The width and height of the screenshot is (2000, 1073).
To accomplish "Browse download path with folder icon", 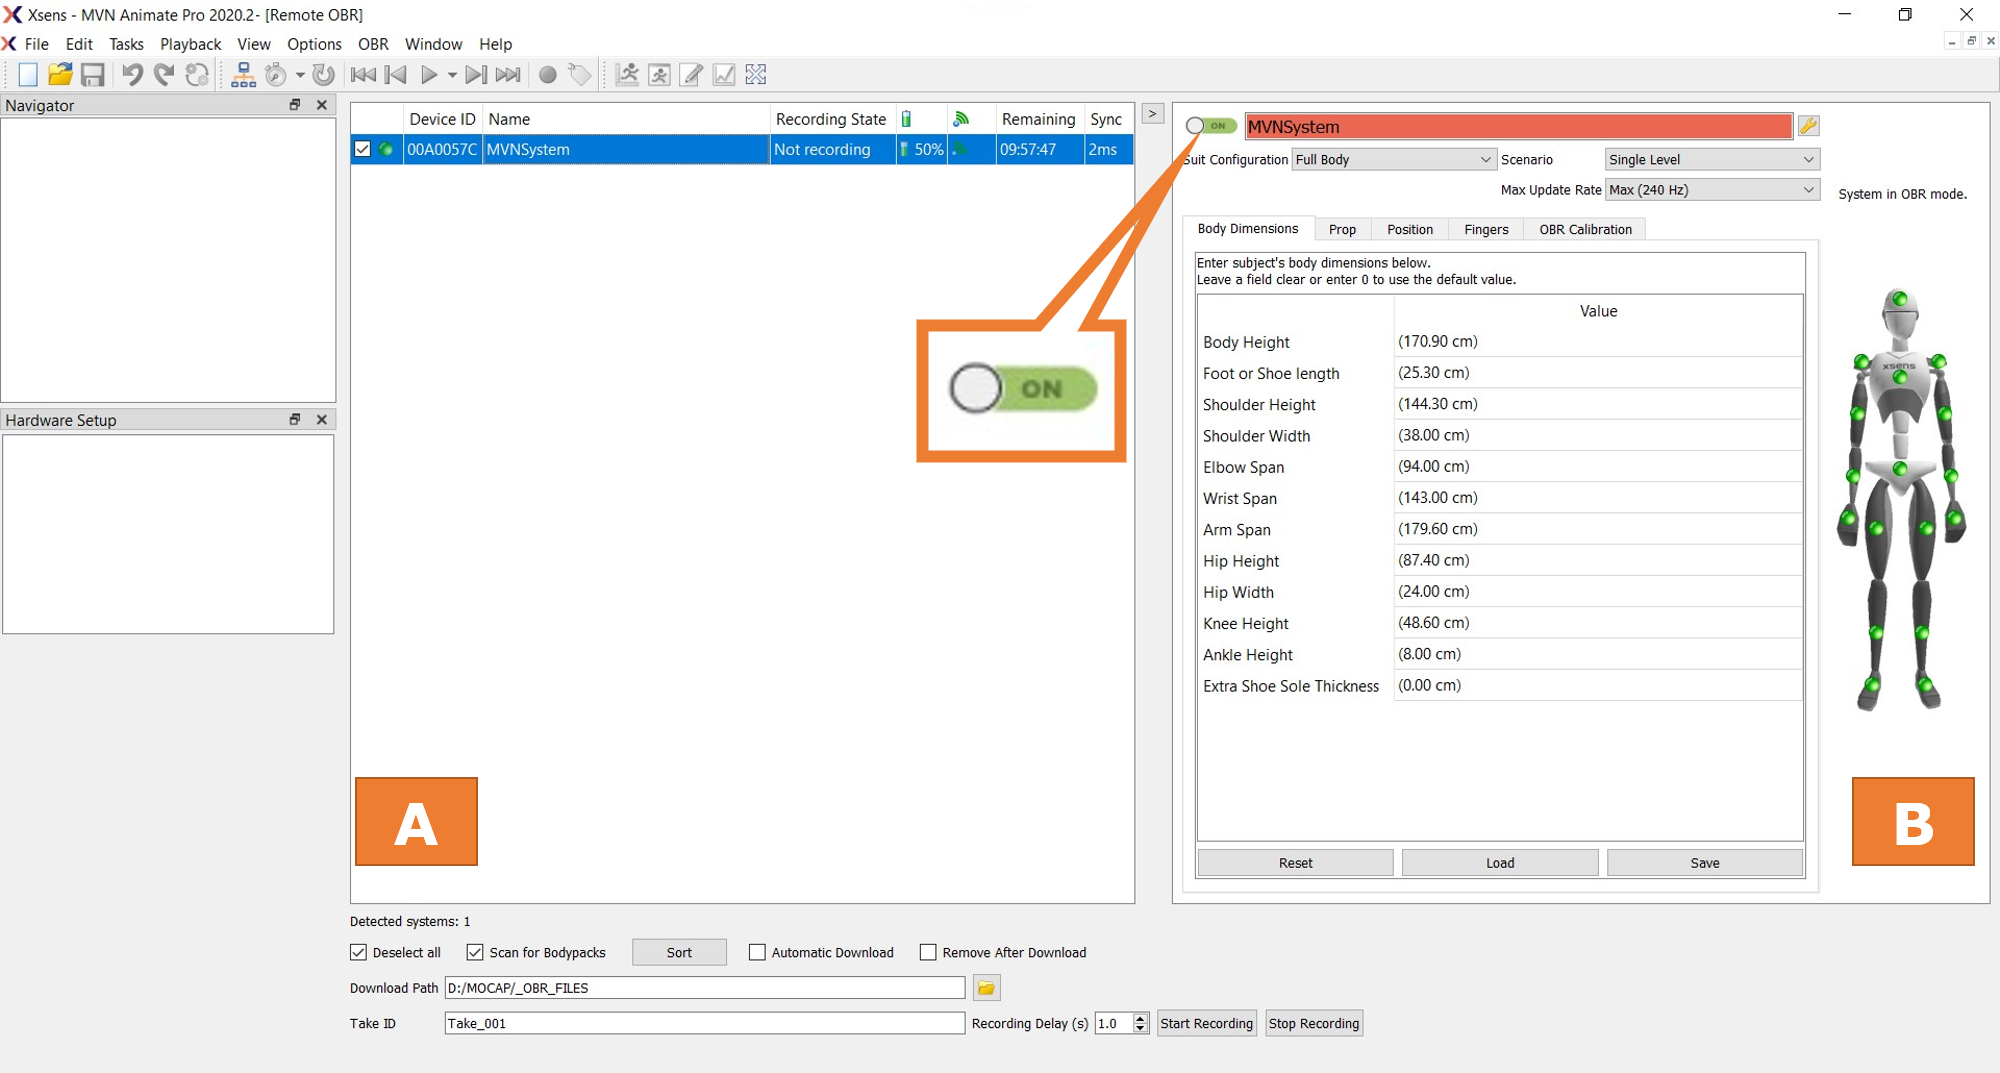I will (986, 988).
